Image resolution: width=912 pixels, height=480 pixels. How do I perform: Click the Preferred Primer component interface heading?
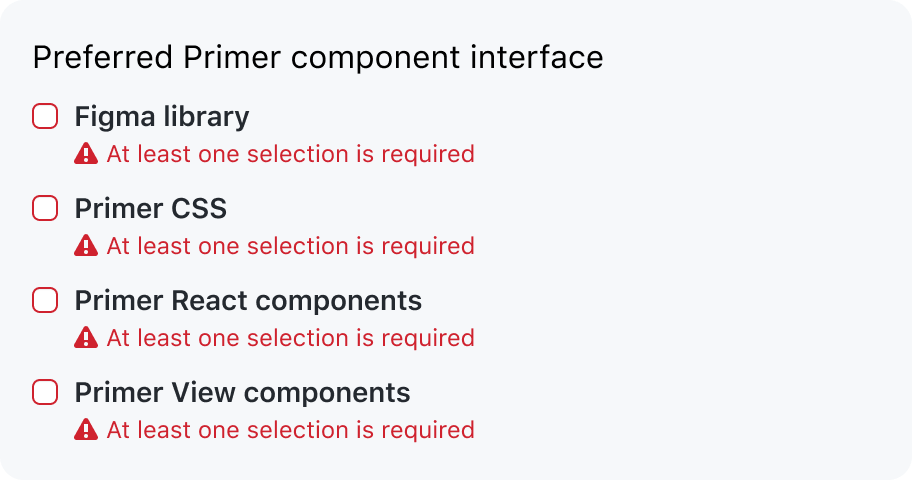point(318,58)
